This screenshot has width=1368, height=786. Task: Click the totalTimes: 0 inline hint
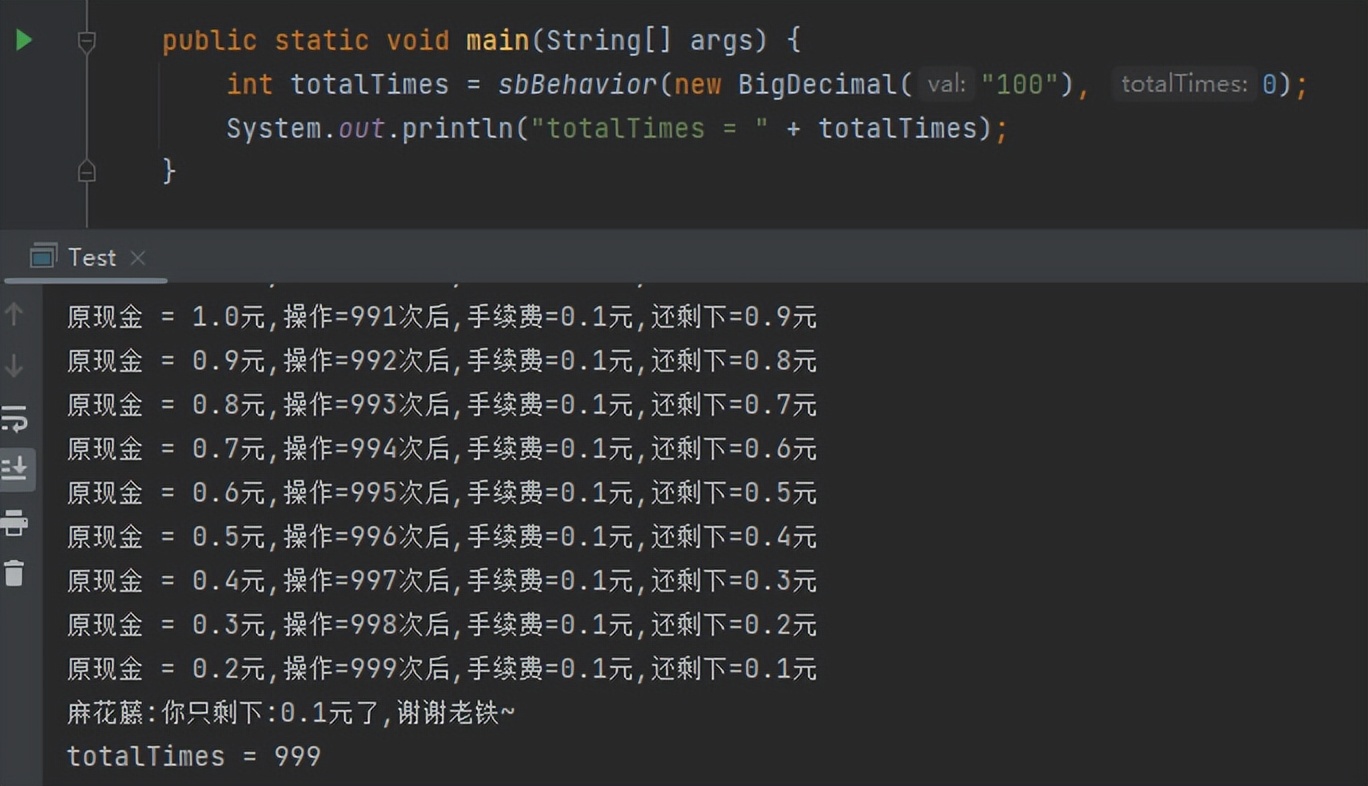pyautogui.click(x=1197, y=84)
